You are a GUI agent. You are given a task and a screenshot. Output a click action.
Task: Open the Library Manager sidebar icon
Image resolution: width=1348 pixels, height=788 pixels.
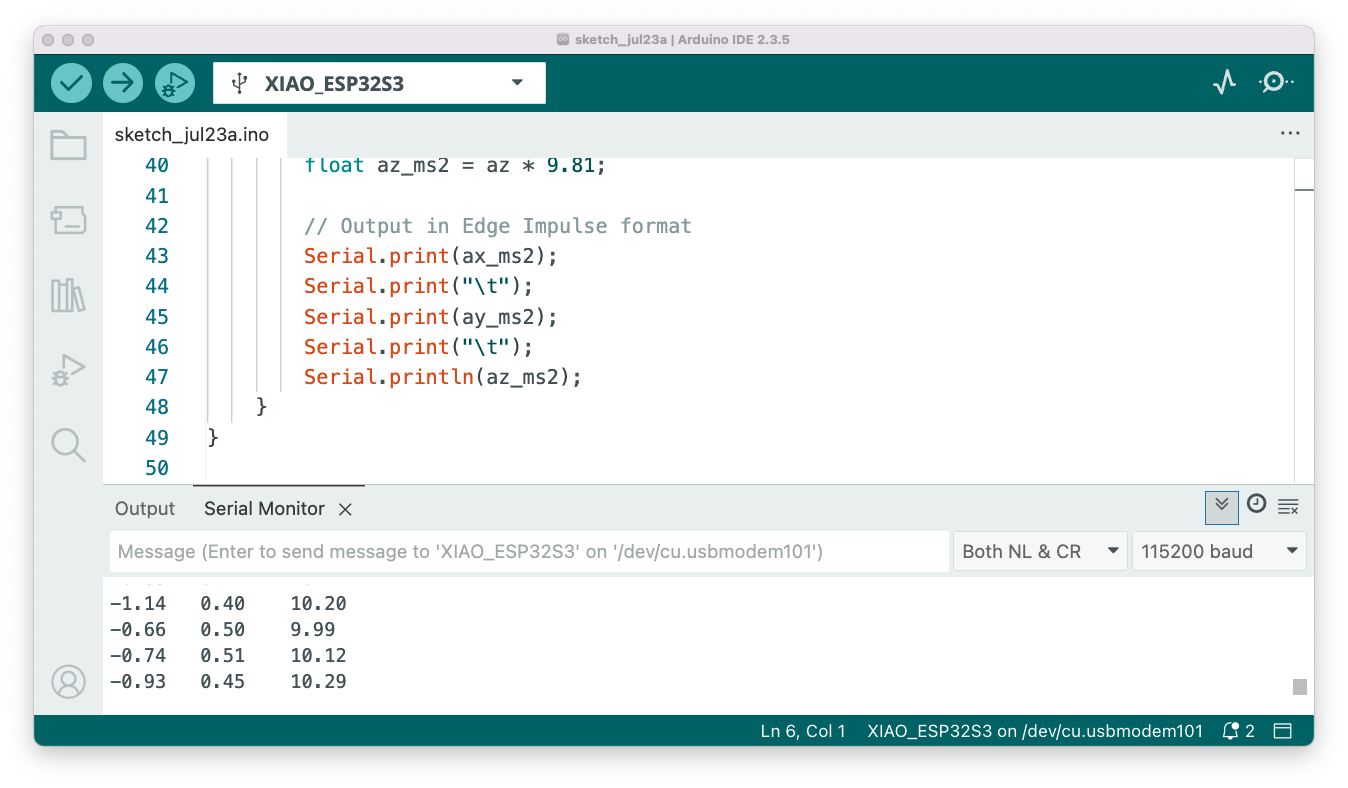[x=68, y=296]
